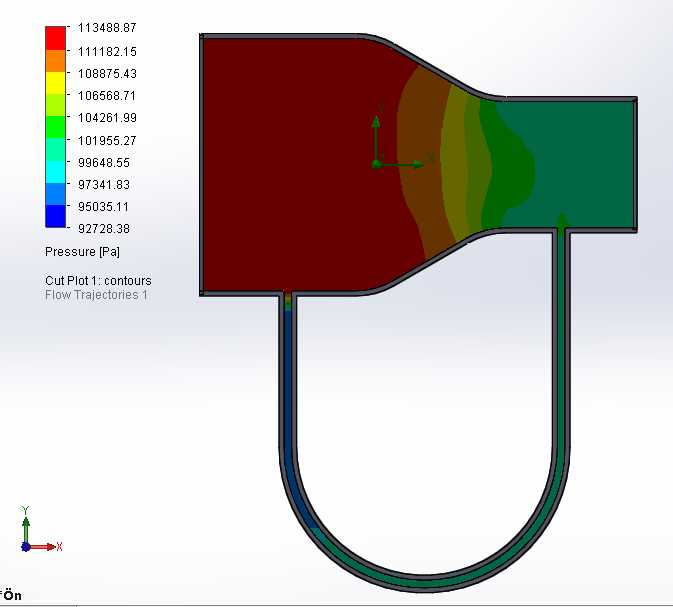Select the Cut Plot 1: contours label
This screenshot has width=673, height=607.
pos(98,281)
